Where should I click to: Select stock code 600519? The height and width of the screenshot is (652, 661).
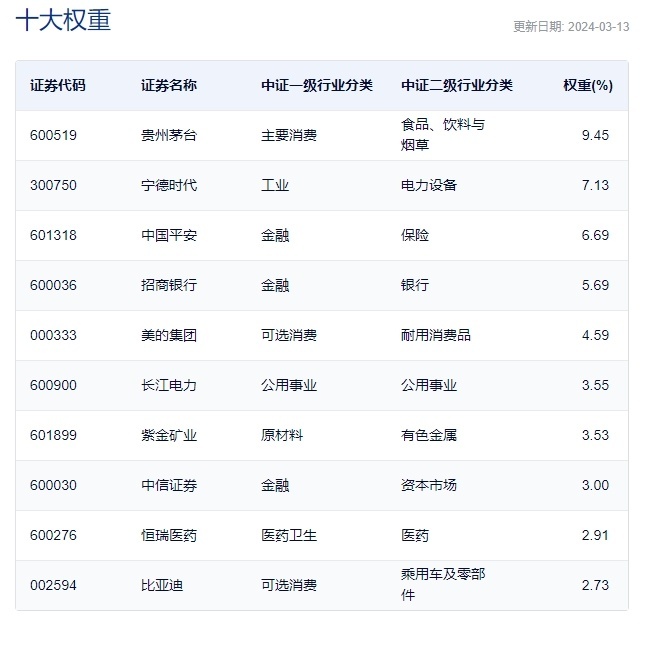(x=53, y=136)
